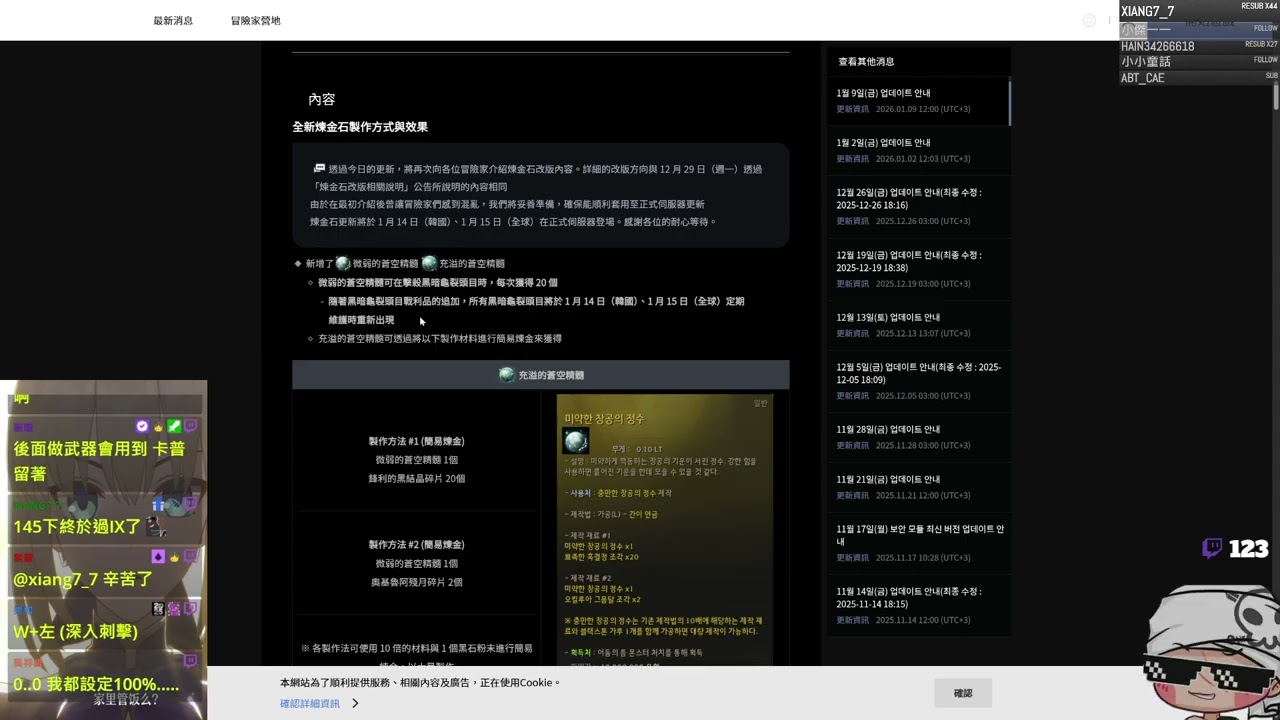Image resolution: width=1280 pixels, height=720 pixels.
Task: Click the globe language icon in header
Action: [x=1089, y=20]
